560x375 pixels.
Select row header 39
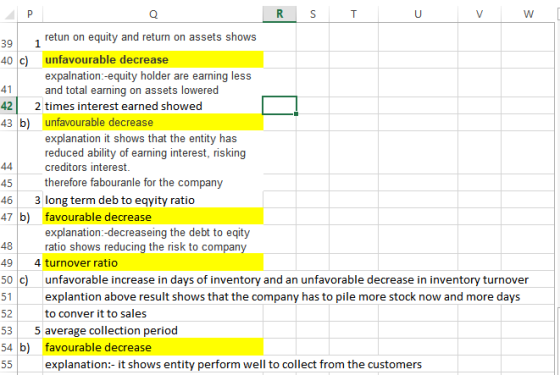[x=8, y=37]
